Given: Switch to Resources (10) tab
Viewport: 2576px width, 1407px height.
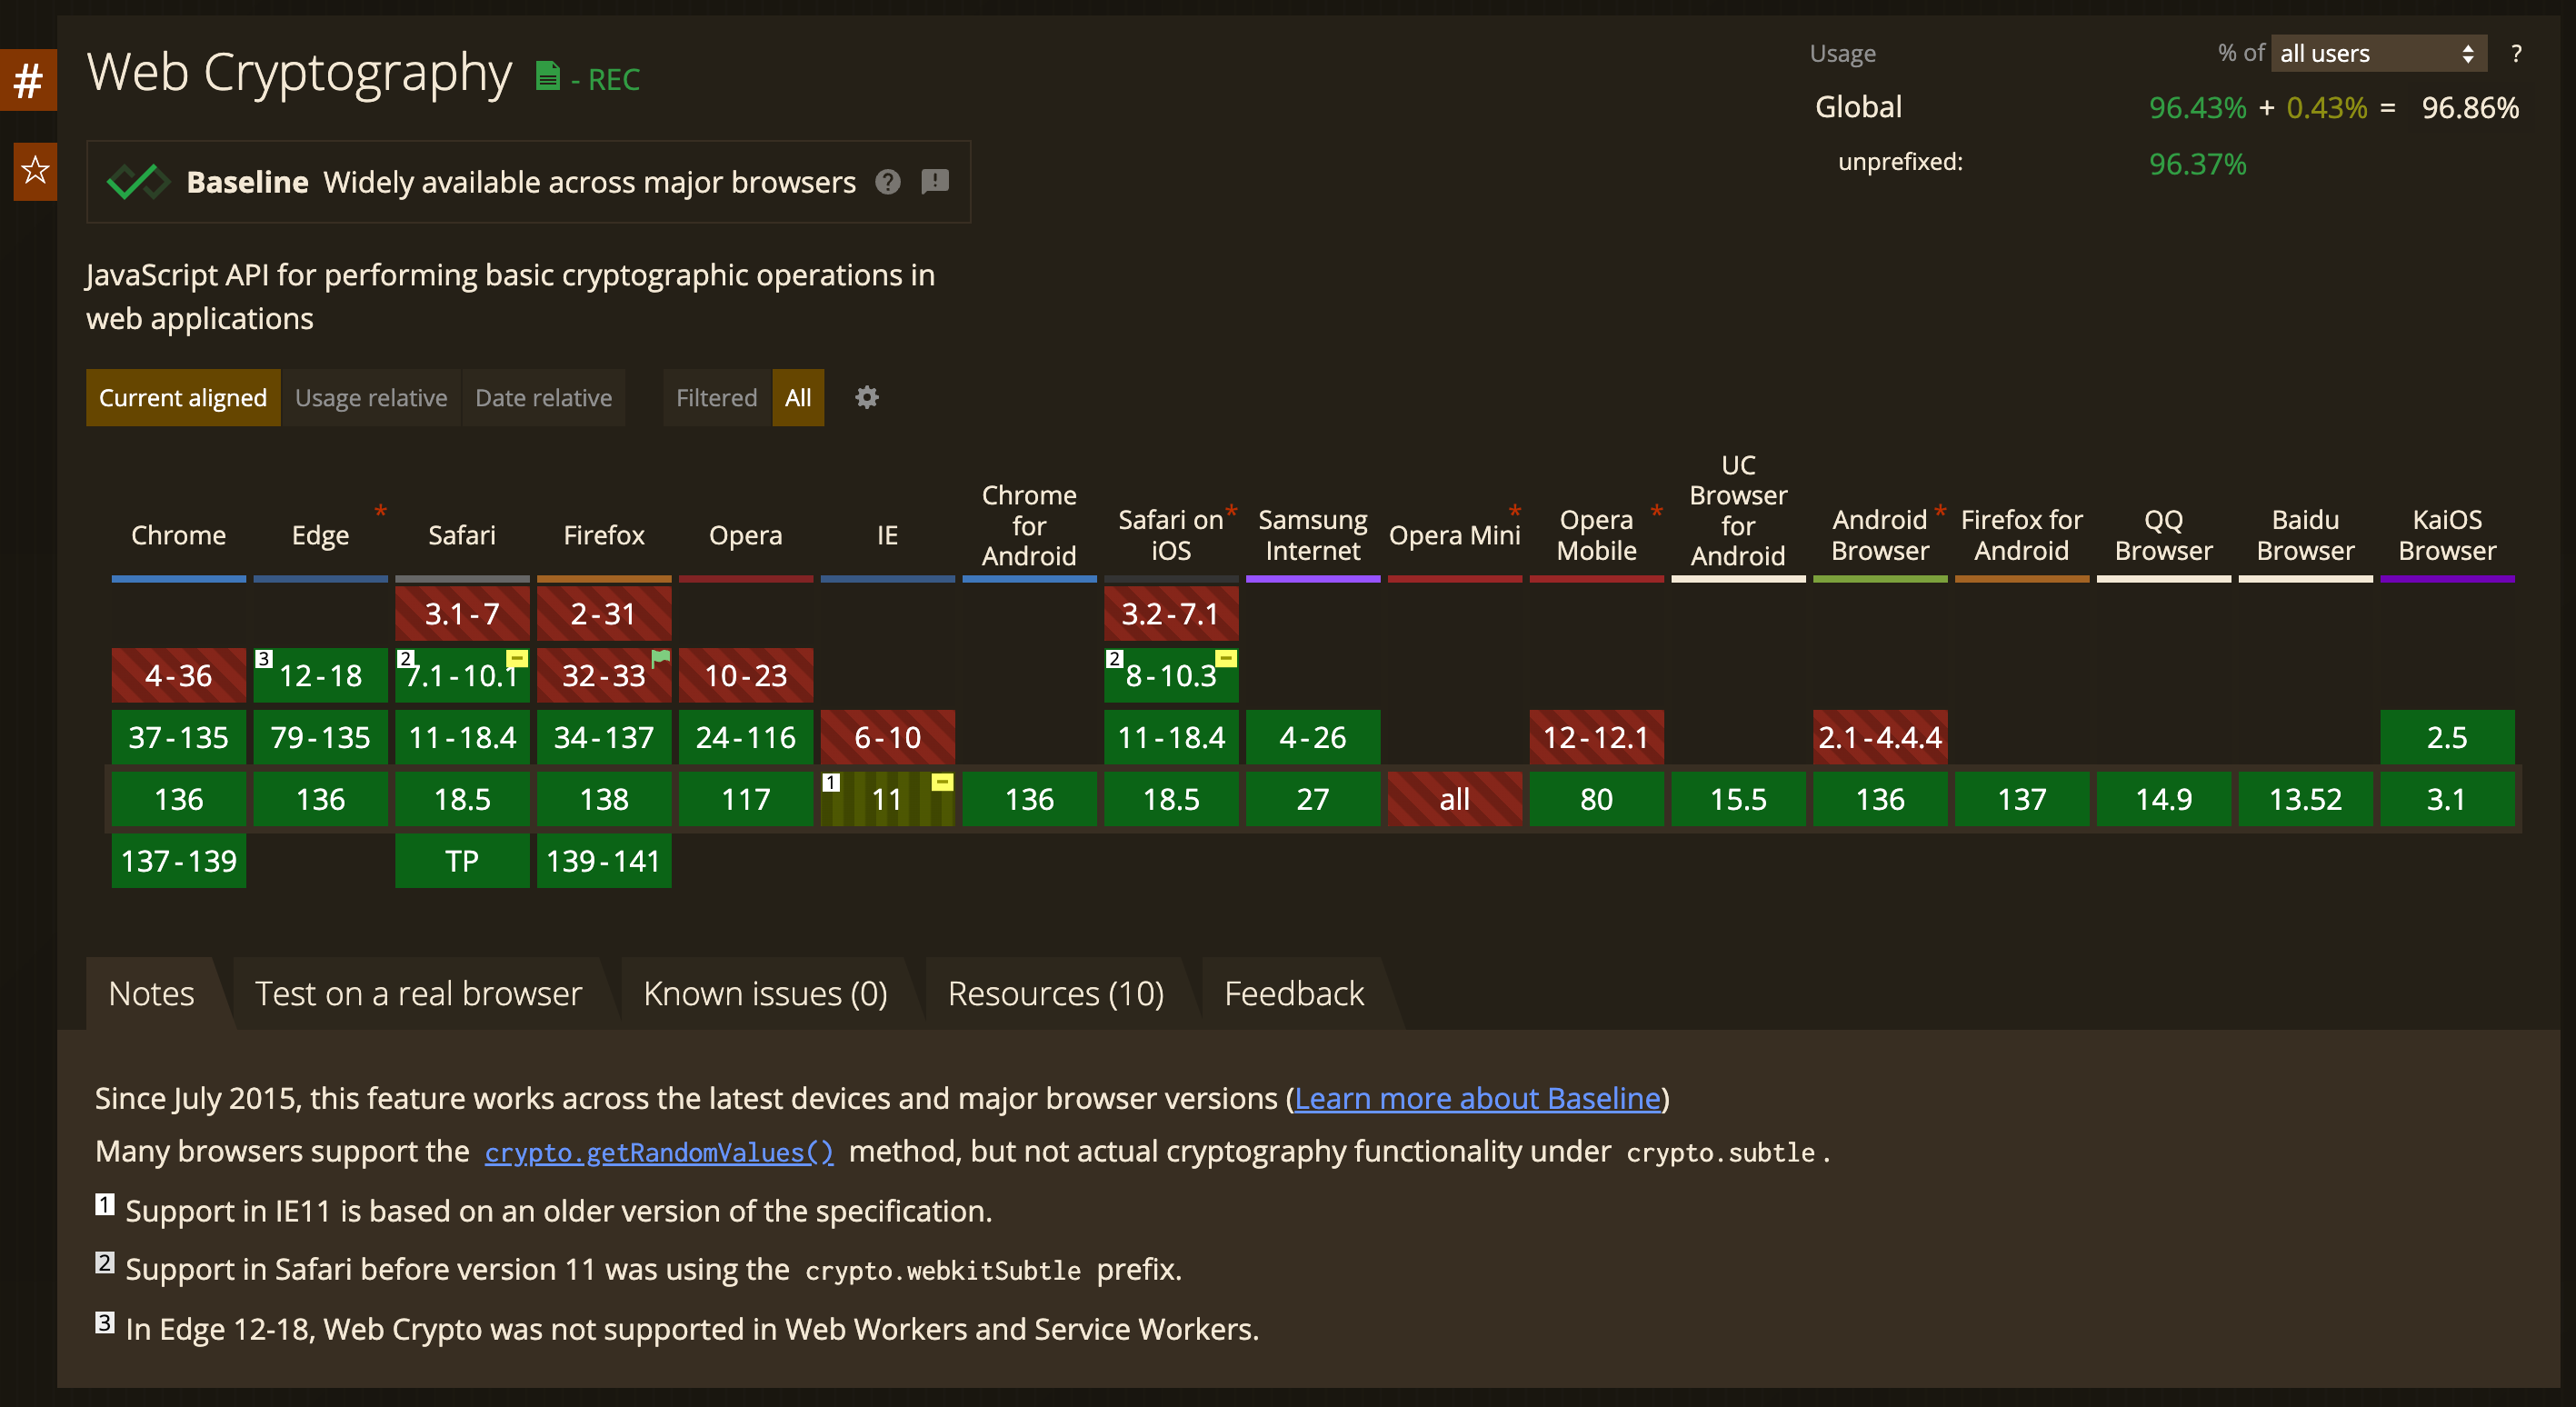Looking at the screenshot, I should [1055, 993].
